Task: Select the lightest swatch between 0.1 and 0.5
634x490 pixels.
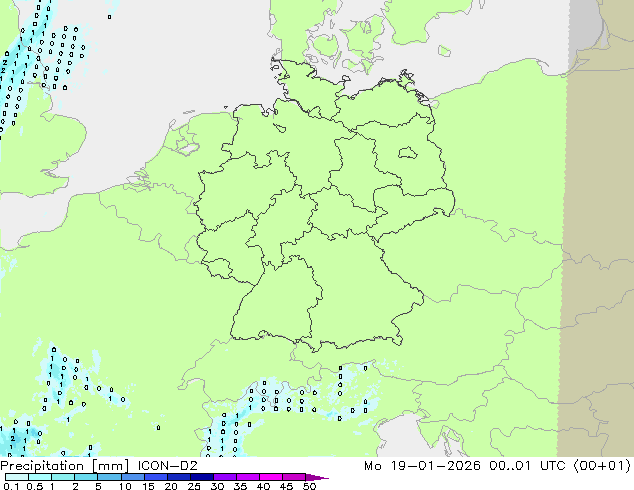Action: click(x=17, y=477)
